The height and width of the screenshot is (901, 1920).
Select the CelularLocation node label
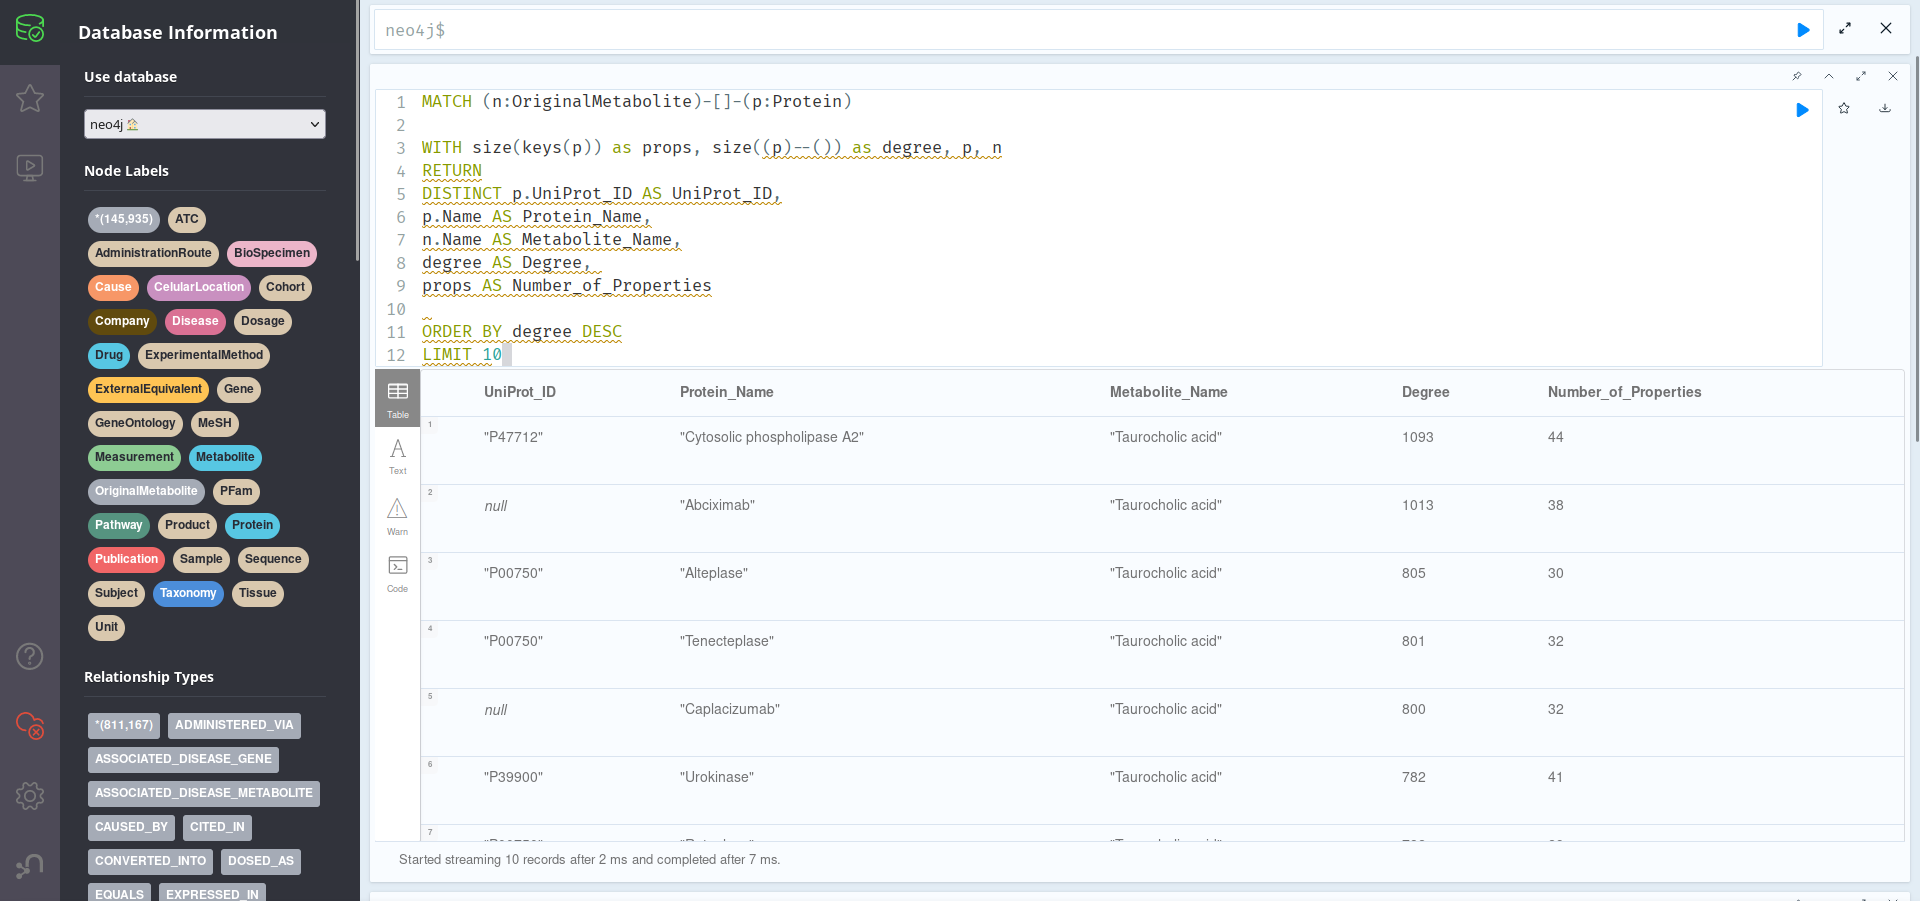point(199,287)
